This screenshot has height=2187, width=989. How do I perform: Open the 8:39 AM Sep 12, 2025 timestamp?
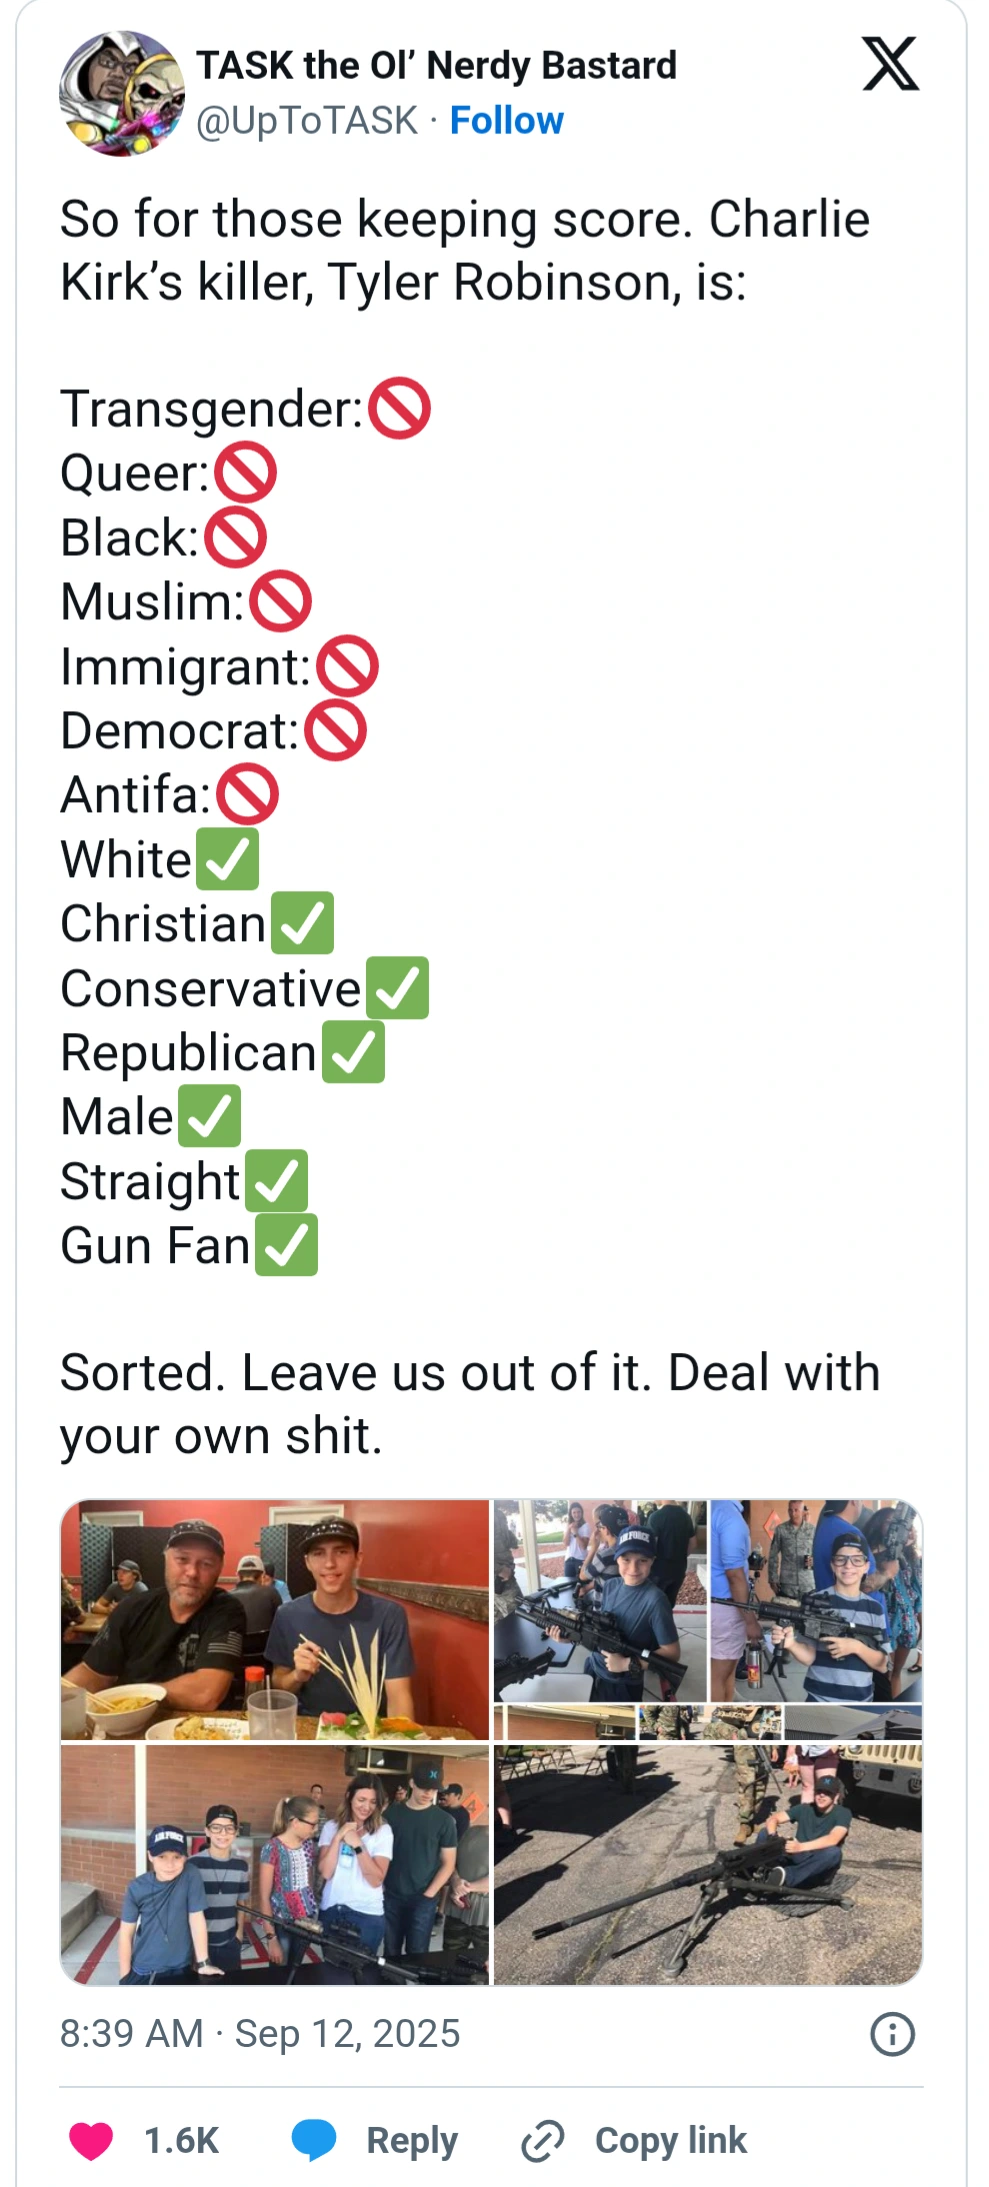[x=260, y=2034]
